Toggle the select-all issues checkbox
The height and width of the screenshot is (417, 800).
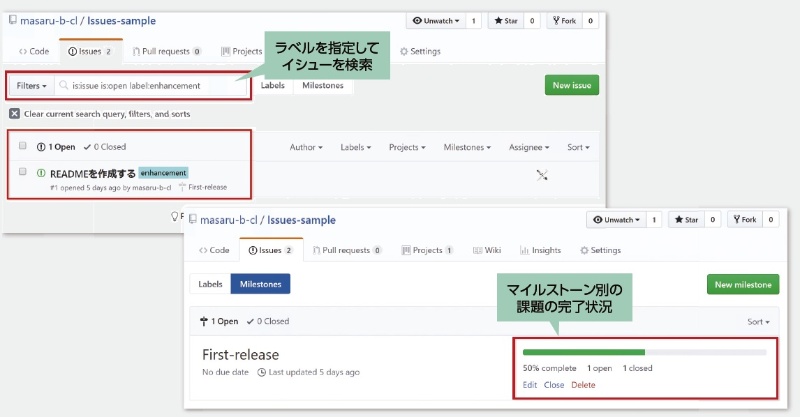click(22, 146)
